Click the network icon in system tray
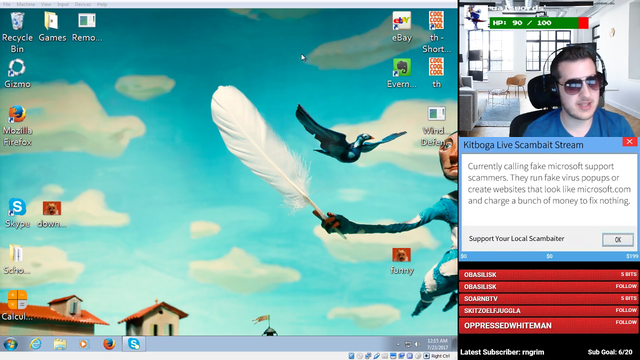 [407, 344]
